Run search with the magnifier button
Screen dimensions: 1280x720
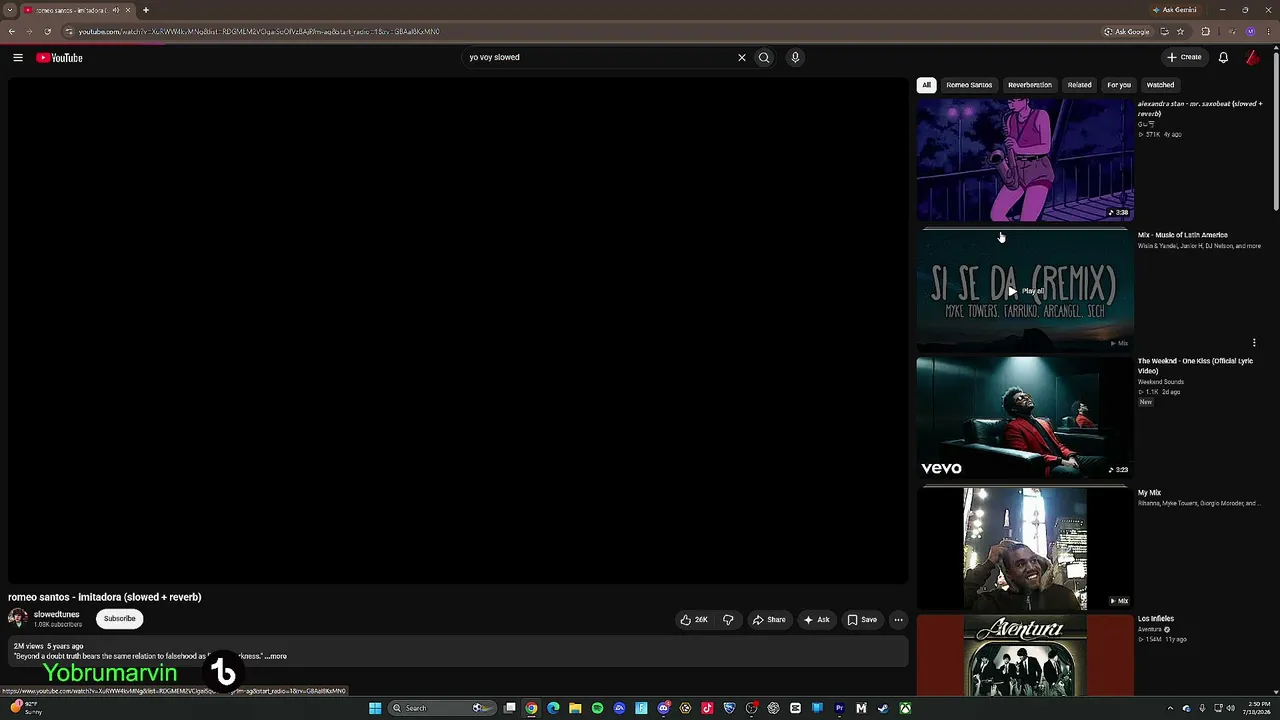764,58
